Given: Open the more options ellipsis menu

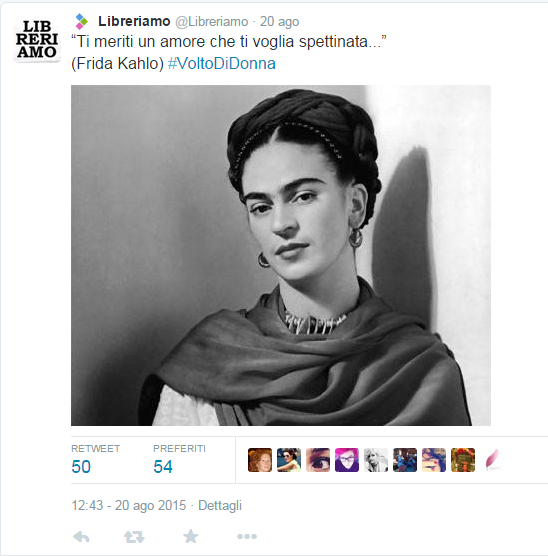Looking at the screenshot, I should click(247, 536).
